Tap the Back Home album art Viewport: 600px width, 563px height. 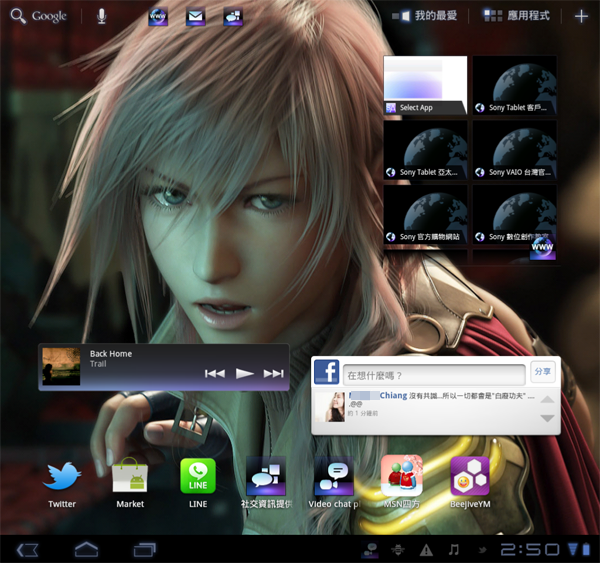tap(61, 366)
